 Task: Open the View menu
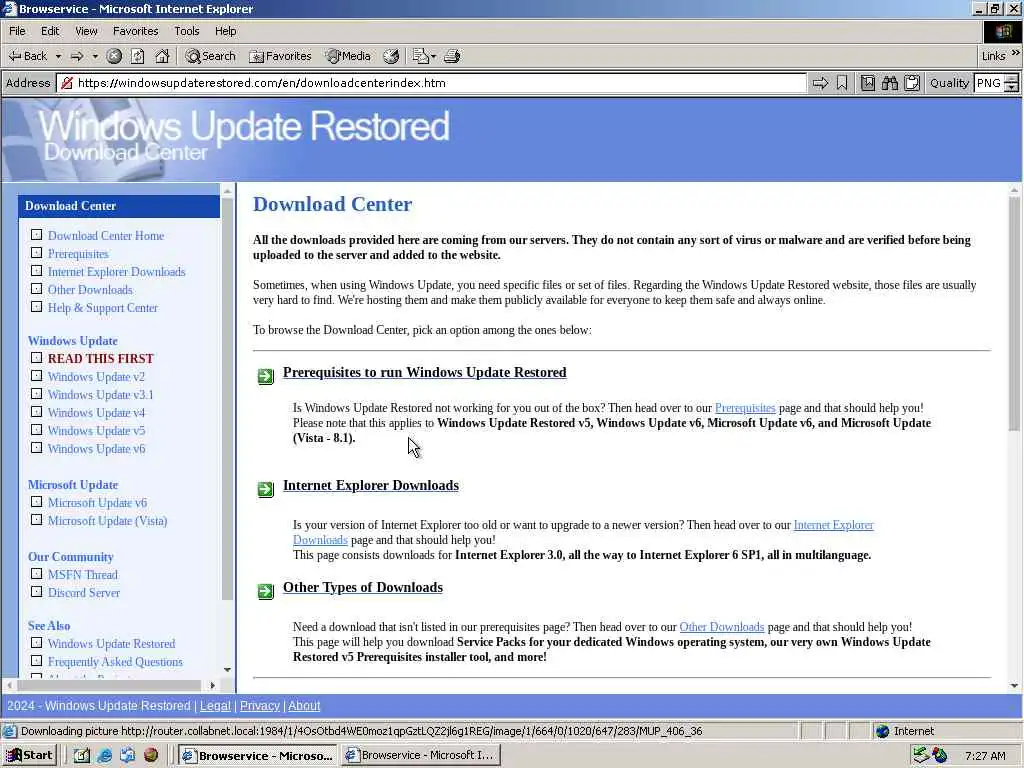point(86,31)
